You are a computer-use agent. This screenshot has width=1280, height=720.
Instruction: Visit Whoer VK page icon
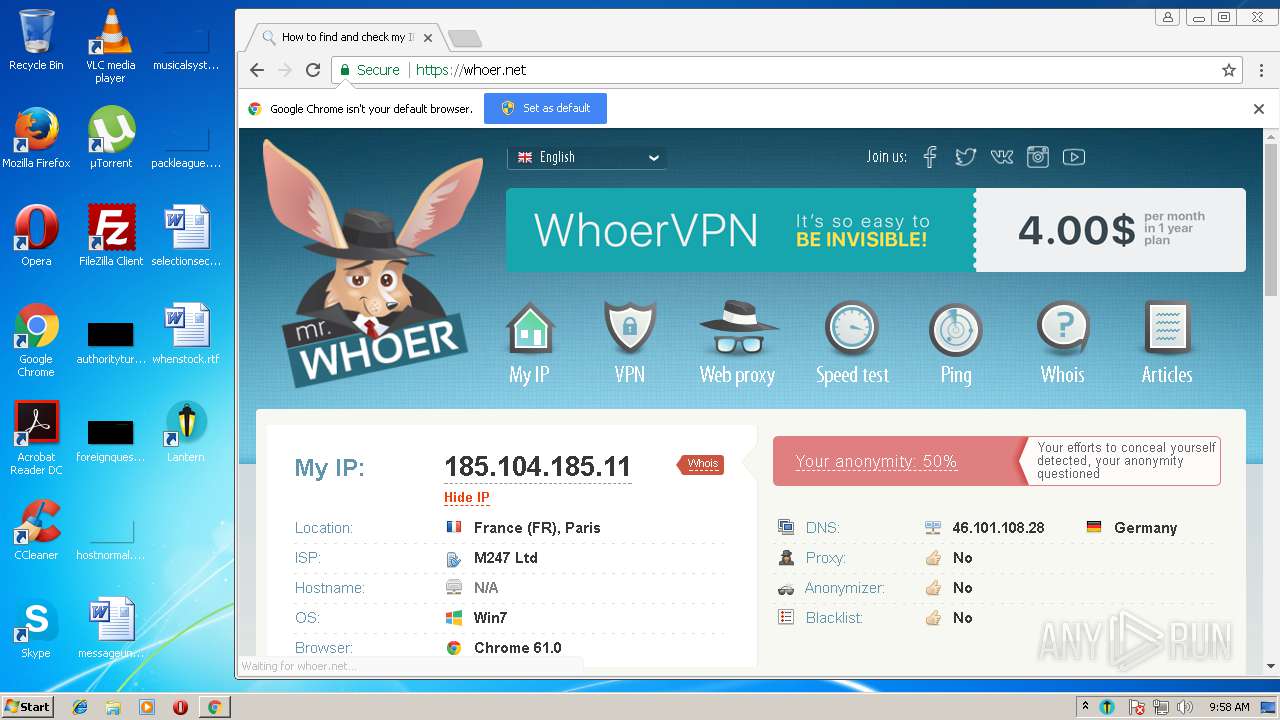(x=1001, y=157)
